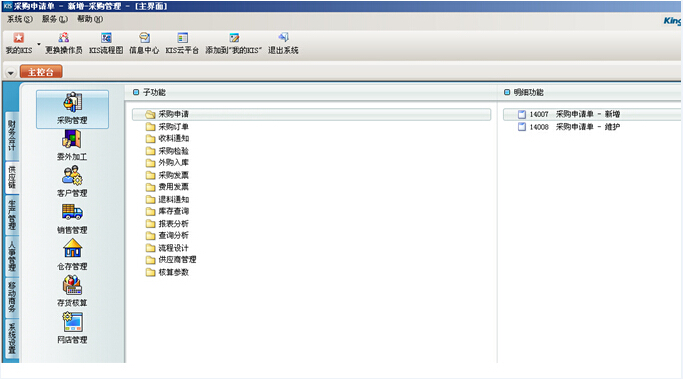This screenshot has width=683, height=379.
Task: Select 销售管理 module icon
Action: pos(72,219)
